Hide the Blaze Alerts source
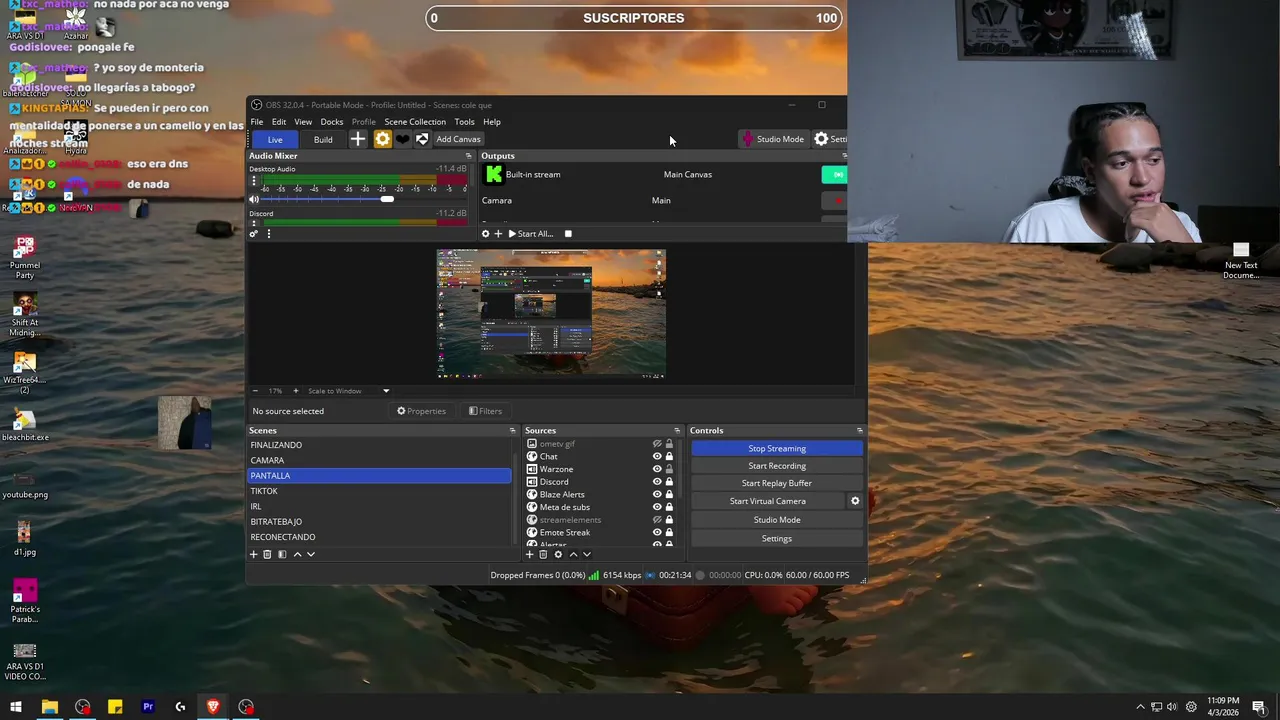Viewport: 1280px width, 720px height. click(x=657, y=494)
